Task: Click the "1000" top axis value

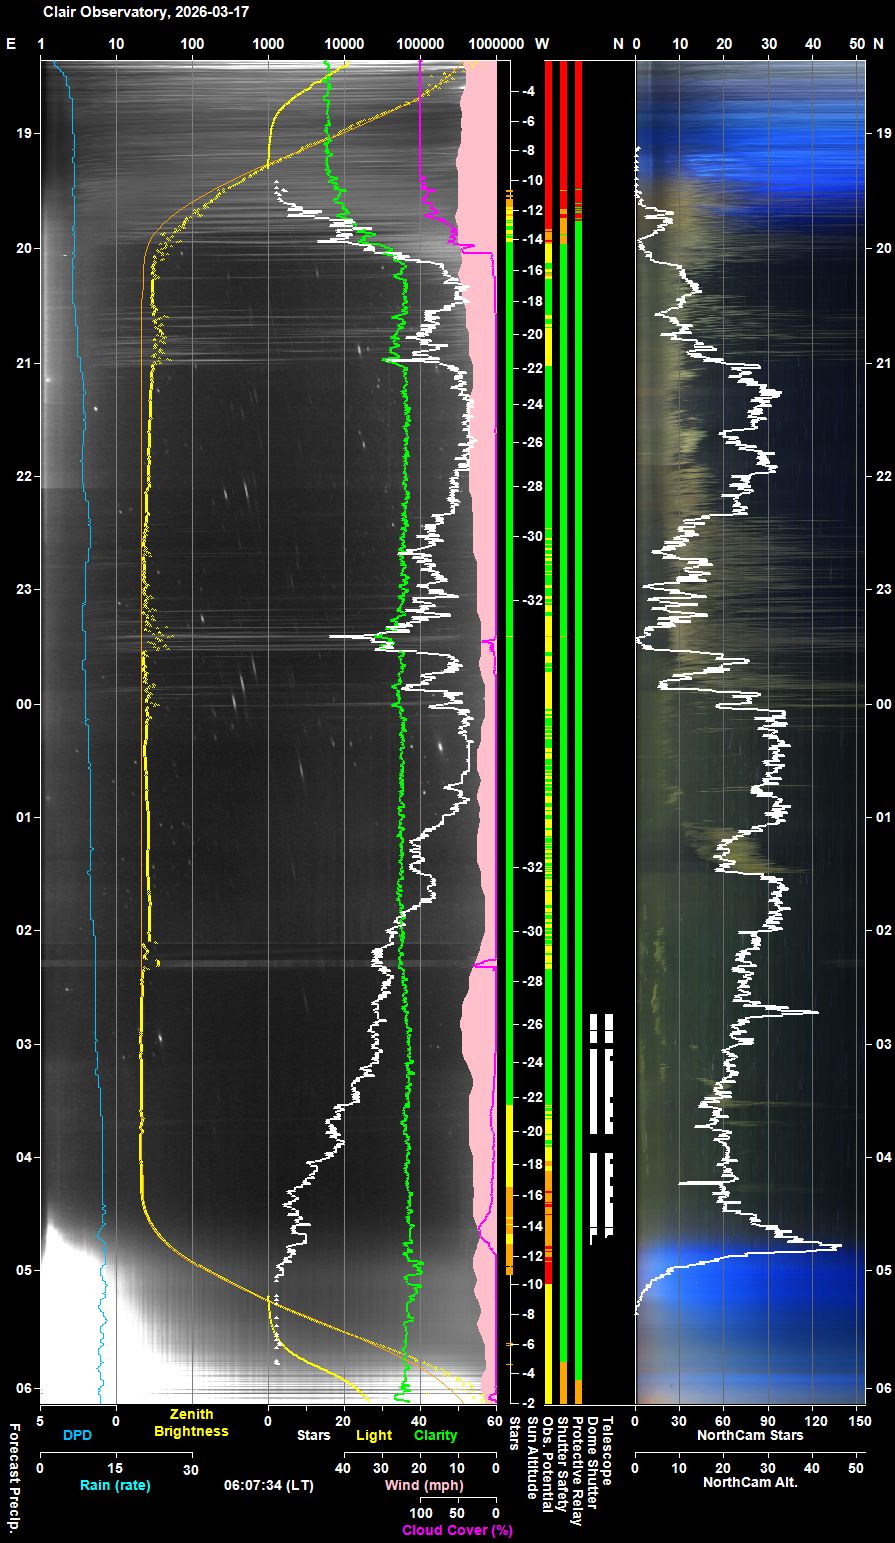Action: click(268, 44)
